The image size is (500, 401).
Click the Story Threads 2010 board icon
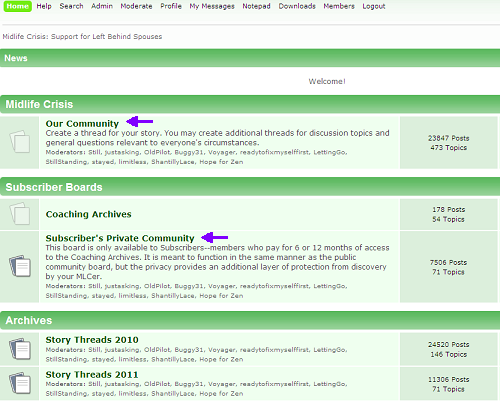click(x=20, y=349)
